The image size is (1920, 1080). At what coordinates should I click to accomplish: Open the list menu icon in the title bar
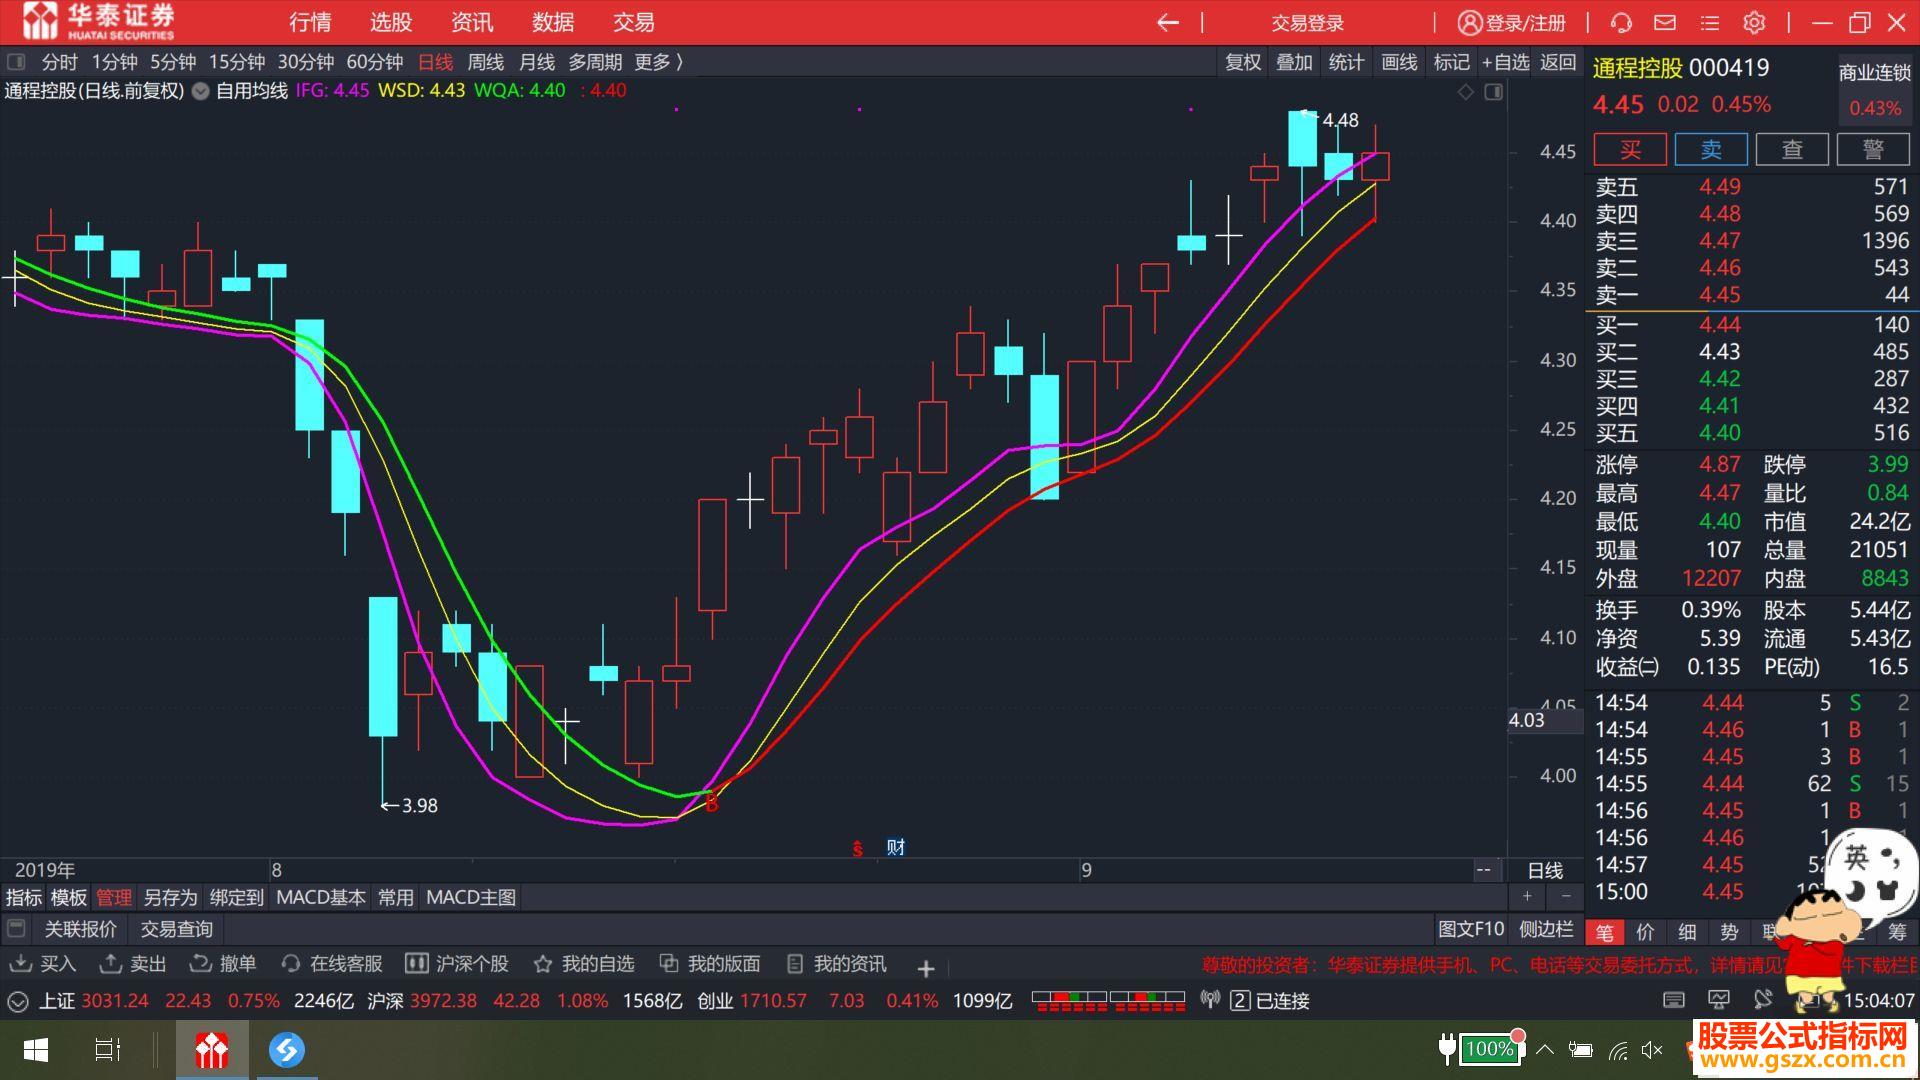pos(1709,22)
